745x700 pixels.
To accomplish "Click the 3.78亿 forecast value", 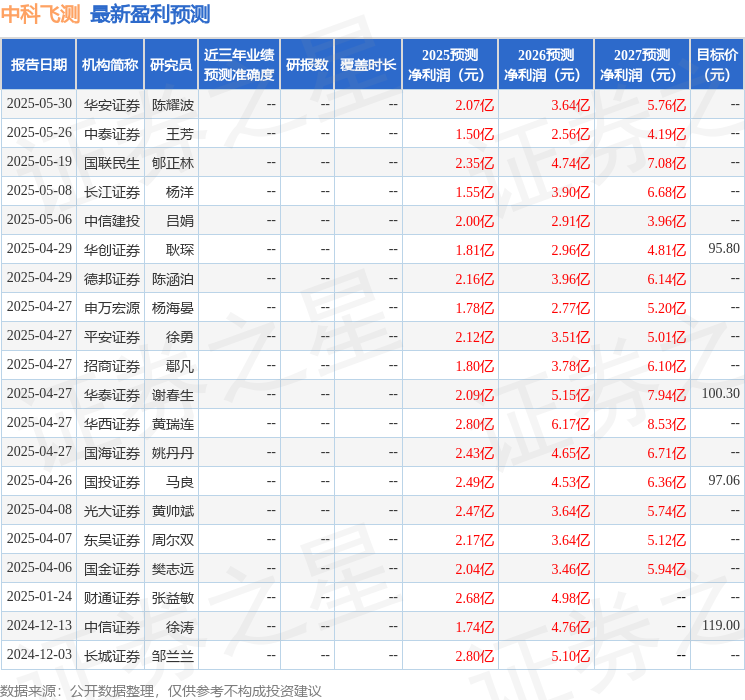I will pos(570,366).
